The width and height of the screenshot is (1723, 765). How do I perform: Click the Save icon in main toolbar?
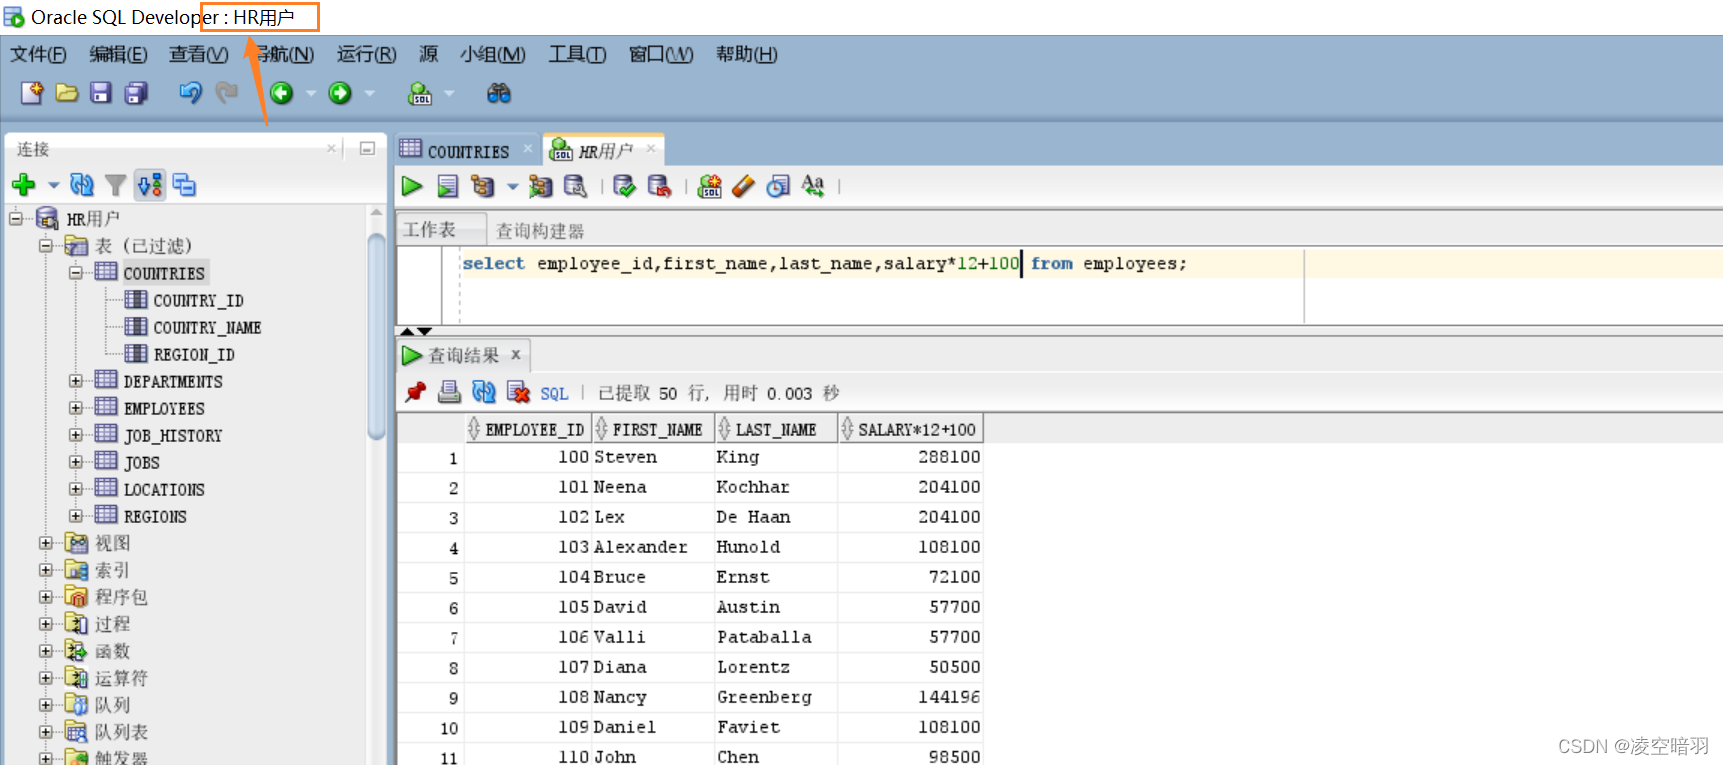coord(101,93)
